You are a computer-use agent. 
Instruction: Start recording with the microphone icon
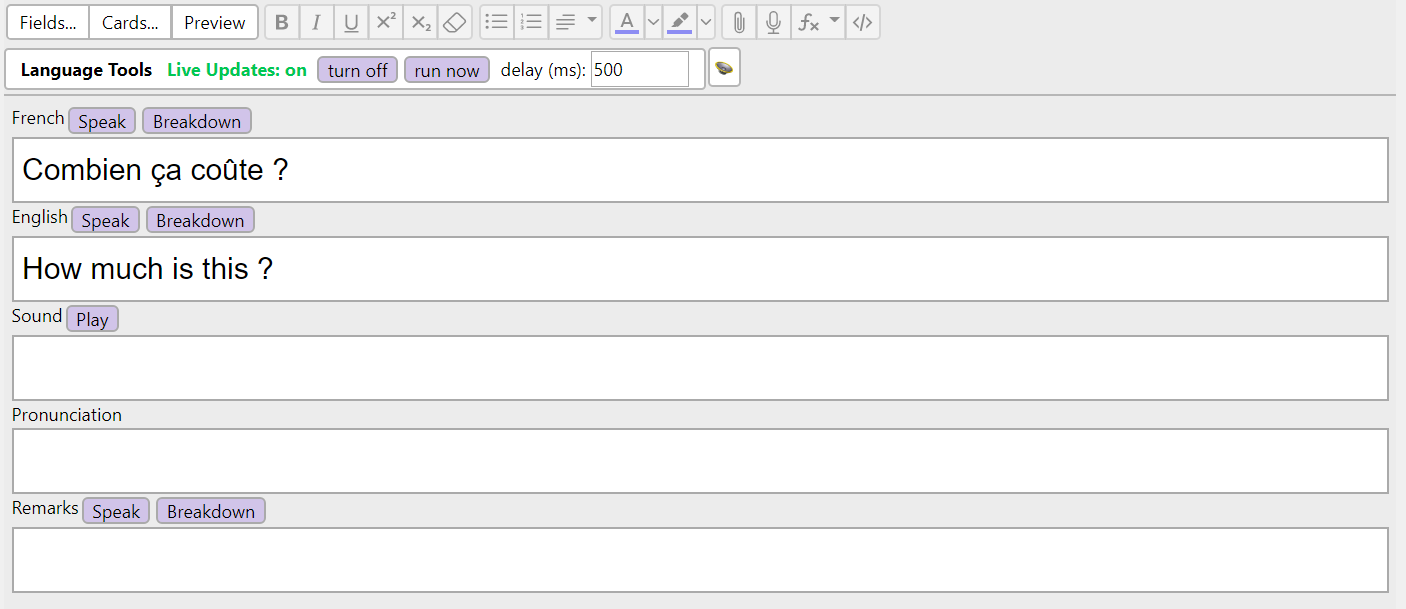tap(772, 21)
